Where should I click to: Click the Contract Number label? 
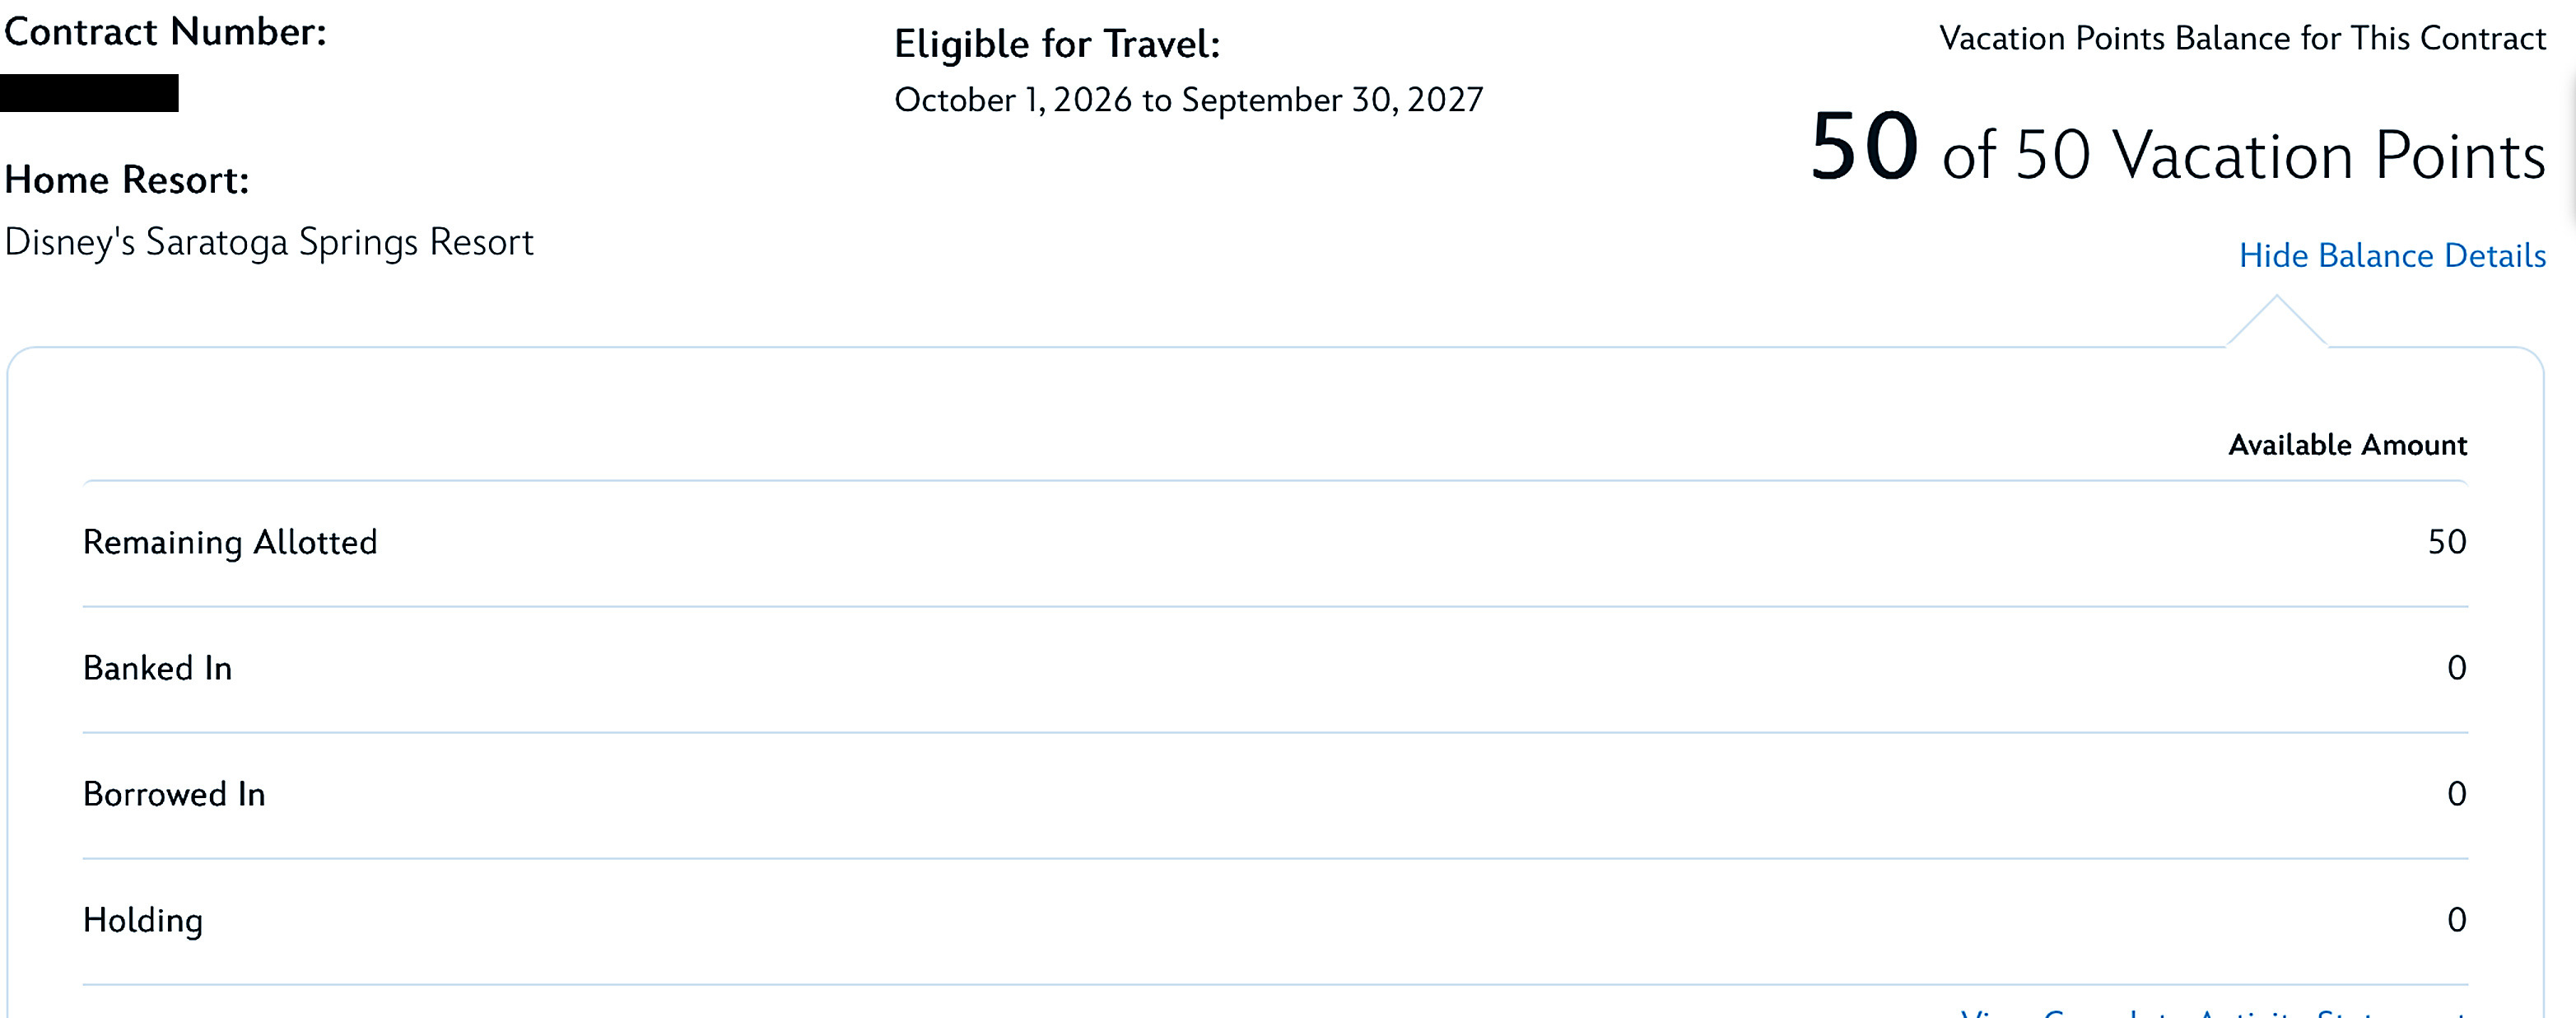(166, 33)
